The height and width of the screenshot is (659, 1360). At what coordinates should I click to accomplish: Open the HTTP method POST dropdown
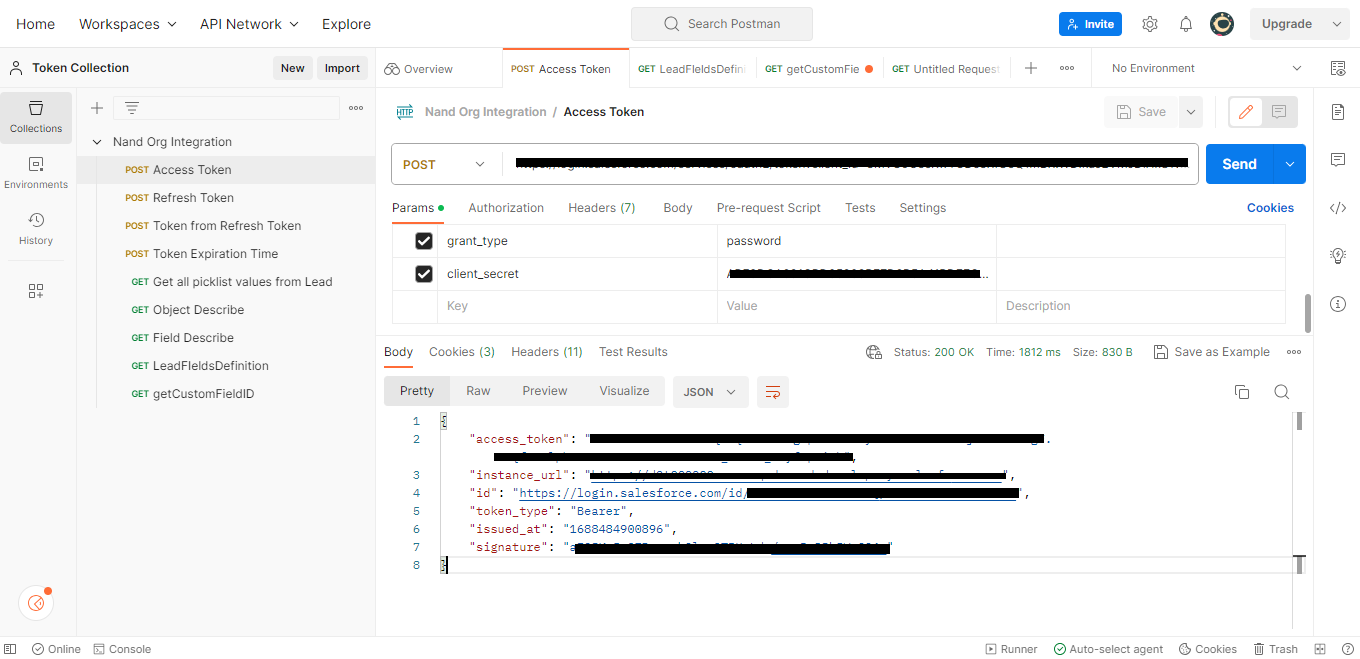coord(445,164)
